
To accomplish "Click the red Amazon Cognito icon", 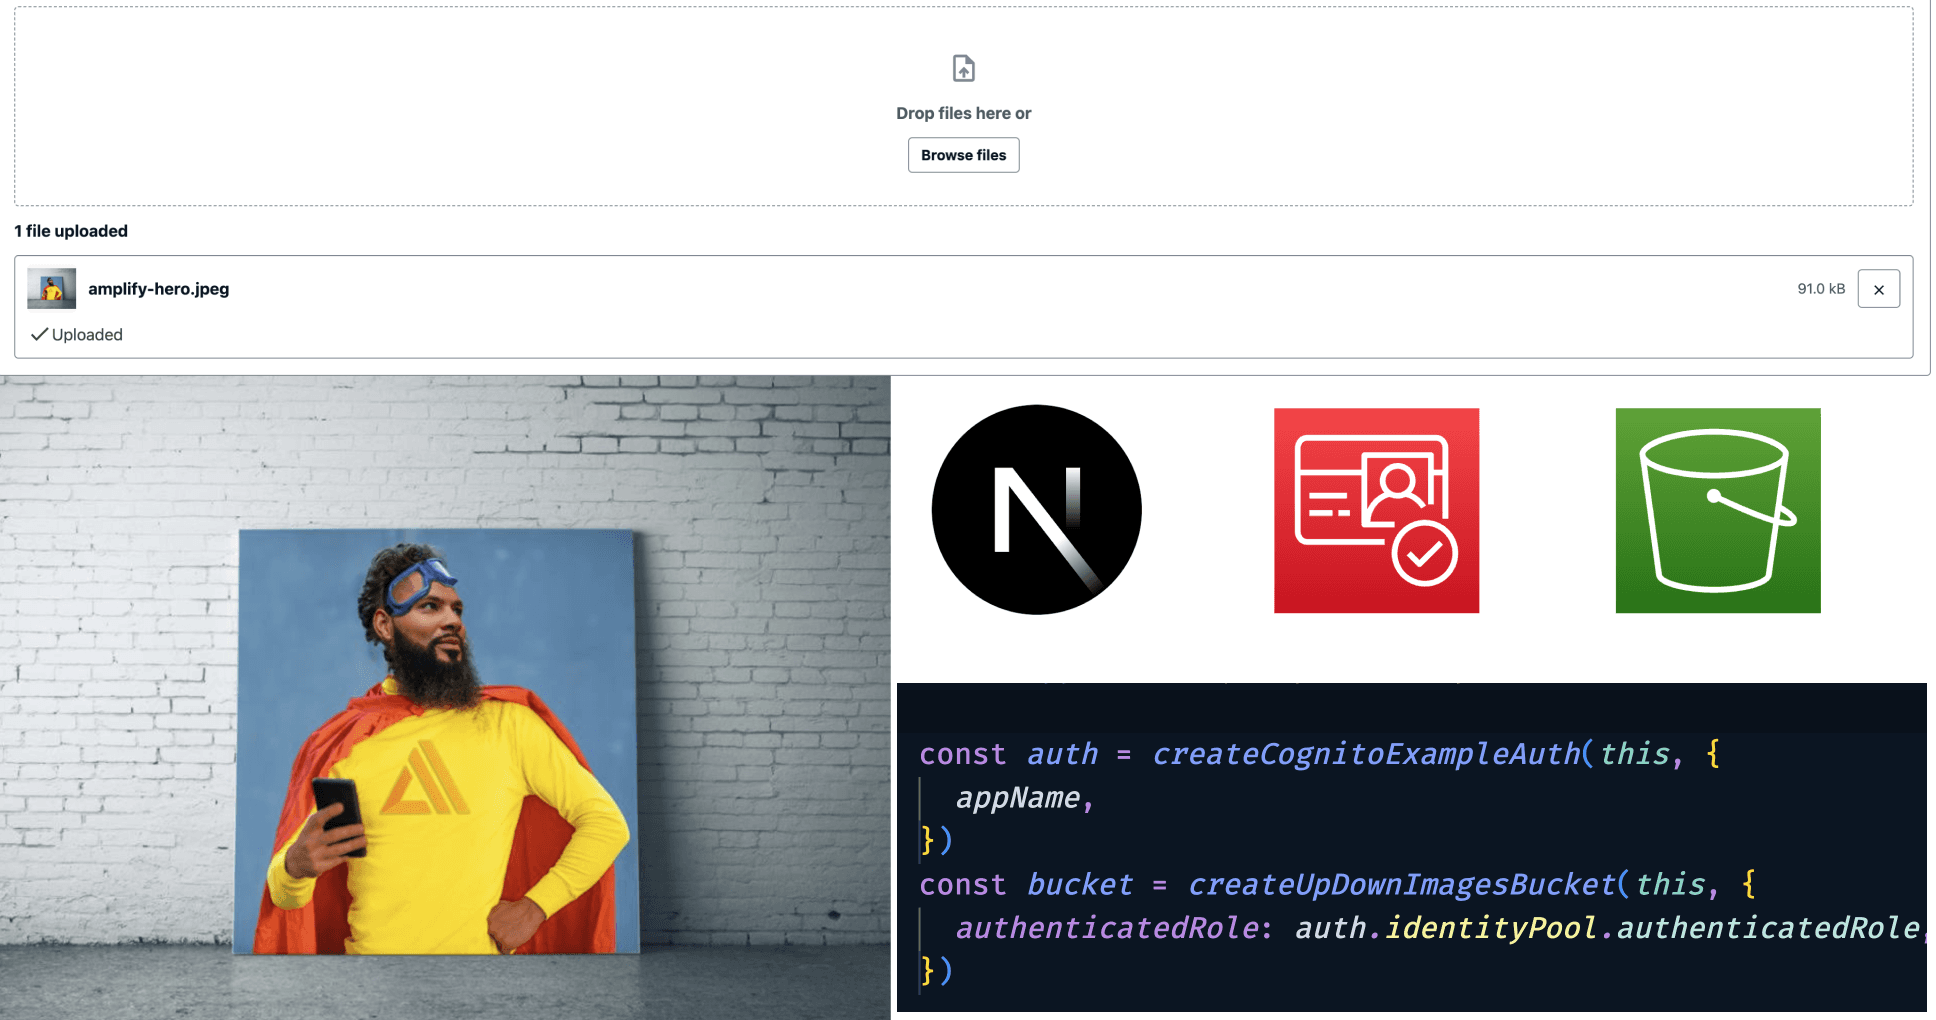I will coord(1376,510).
